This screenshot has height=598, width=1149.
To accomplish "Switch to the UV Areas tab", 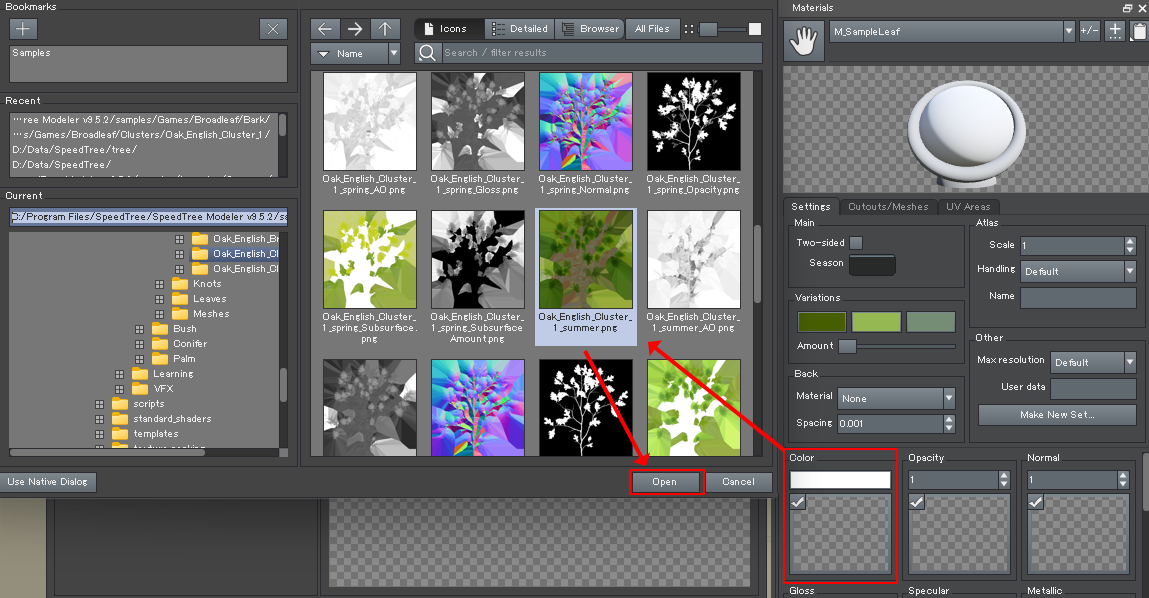I will tap(967, 207).
